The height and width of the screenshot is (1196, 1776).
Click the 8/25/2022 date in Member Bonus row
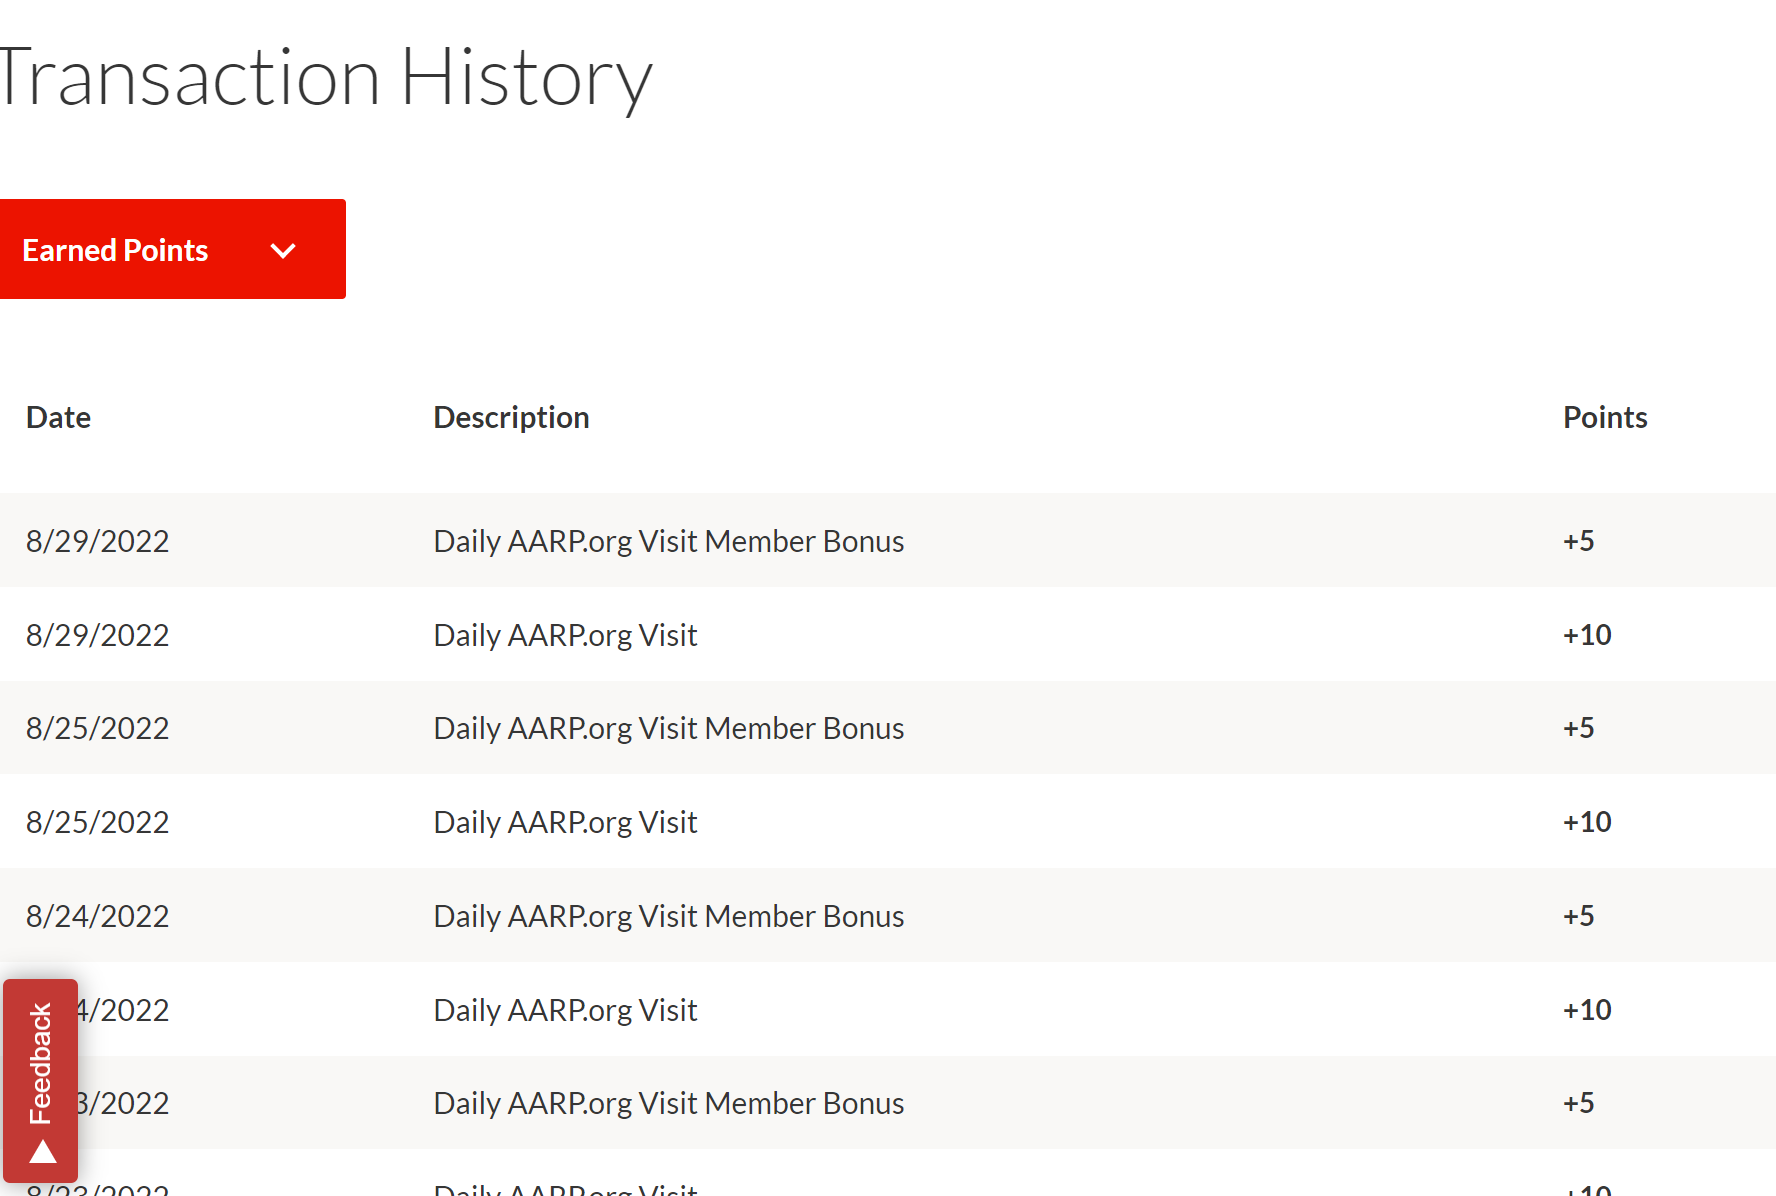[97, 728]
